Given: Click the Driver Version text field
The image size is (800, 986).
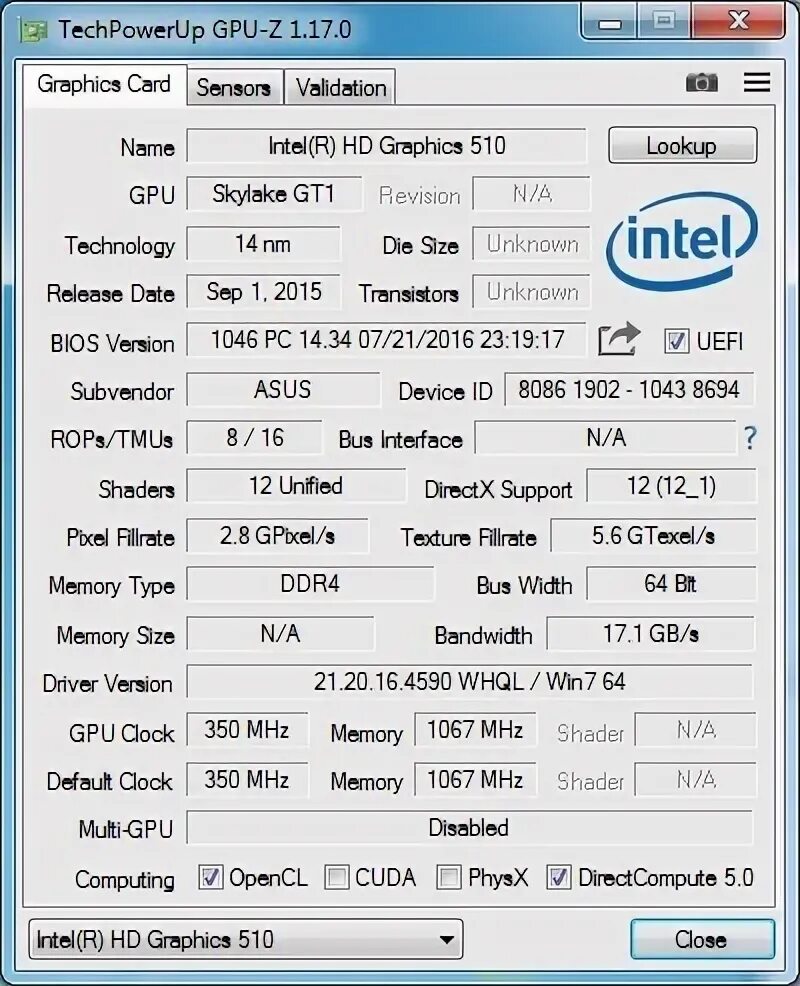Looking at the screenshot, I should [469, 682].
